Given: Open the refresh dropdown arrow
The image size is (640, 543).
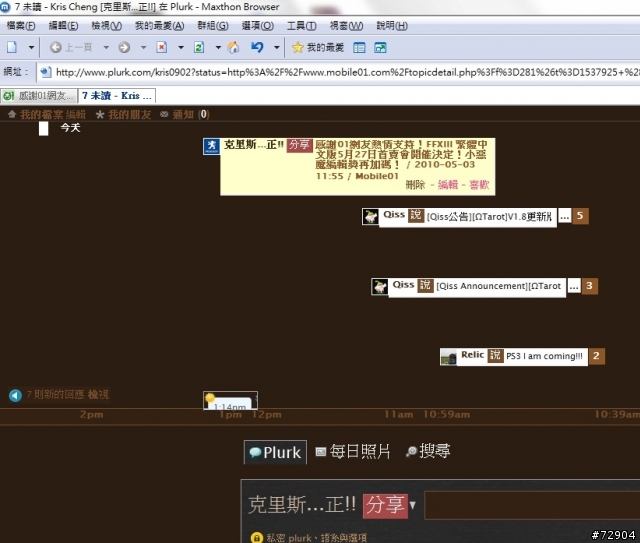Looking at the screenshot, I should [x=218, y=47].
